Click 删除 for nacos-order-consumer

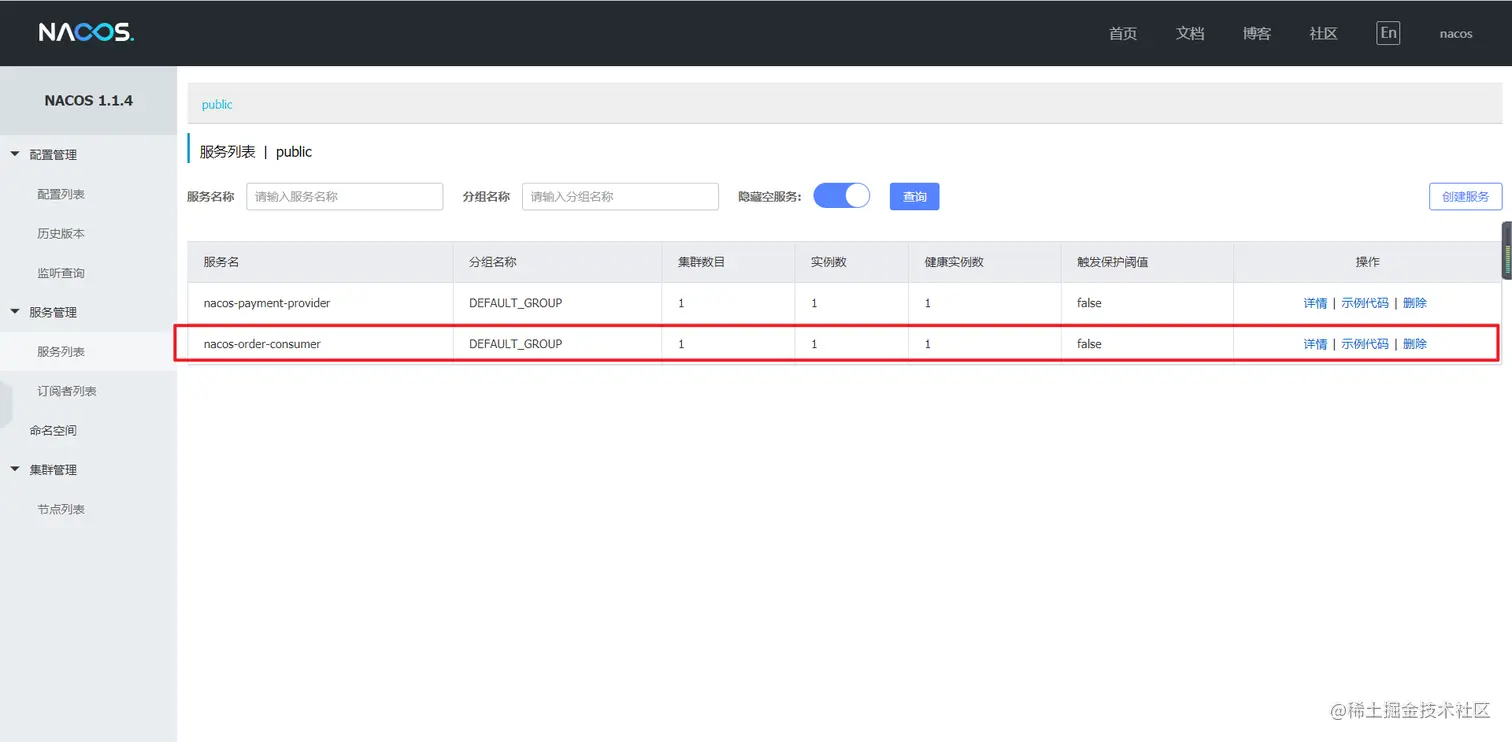pos(1415,344)
